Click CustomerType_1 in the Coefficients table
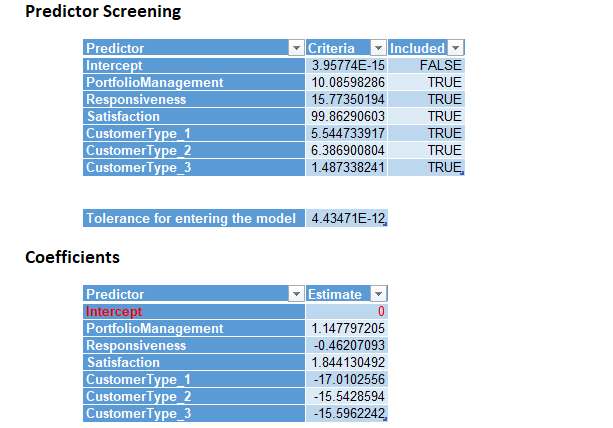613x428 pixels. point(194,379)
